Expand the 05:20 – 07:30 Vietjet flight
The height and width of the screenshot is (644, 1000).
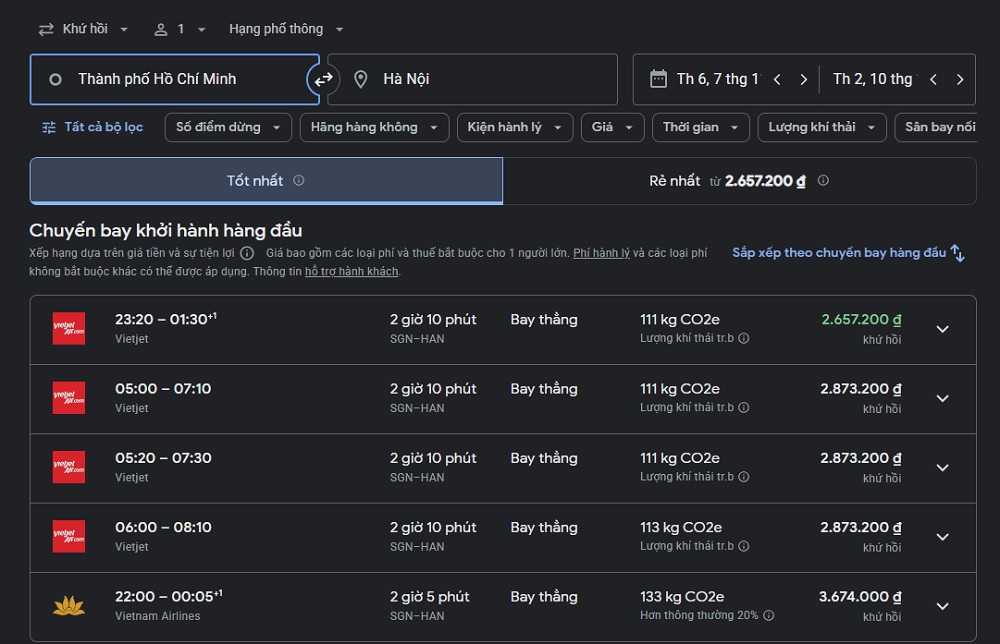pos(943,468)
